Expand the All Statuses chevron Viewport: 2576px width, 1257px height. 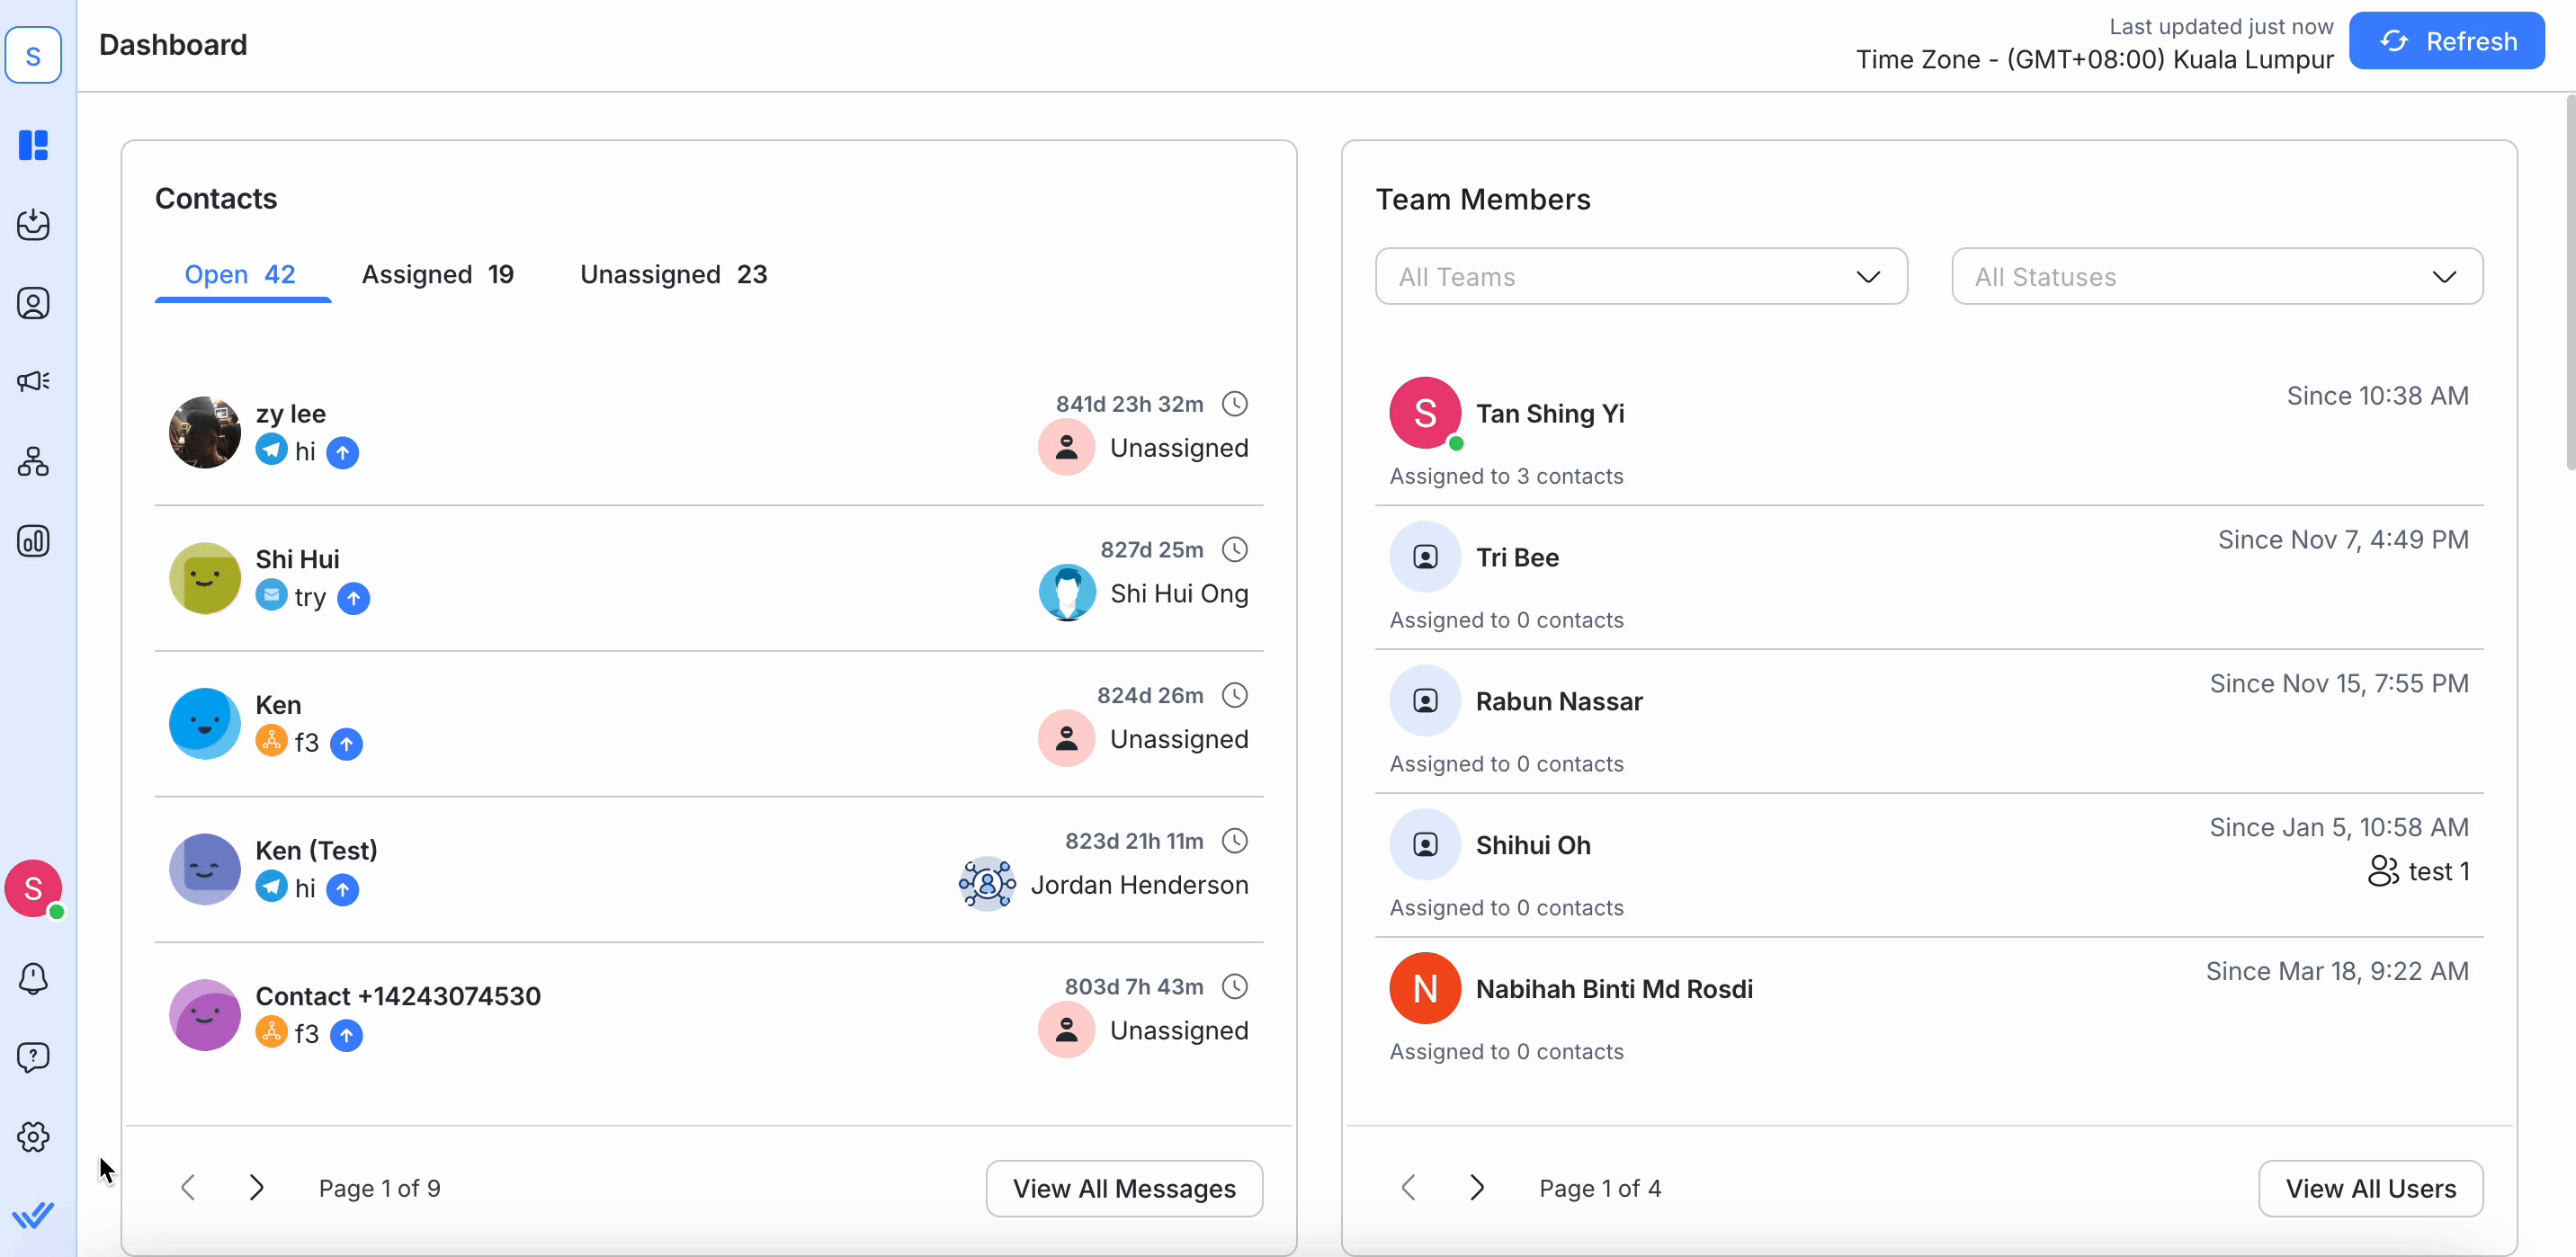(2444, 276)
